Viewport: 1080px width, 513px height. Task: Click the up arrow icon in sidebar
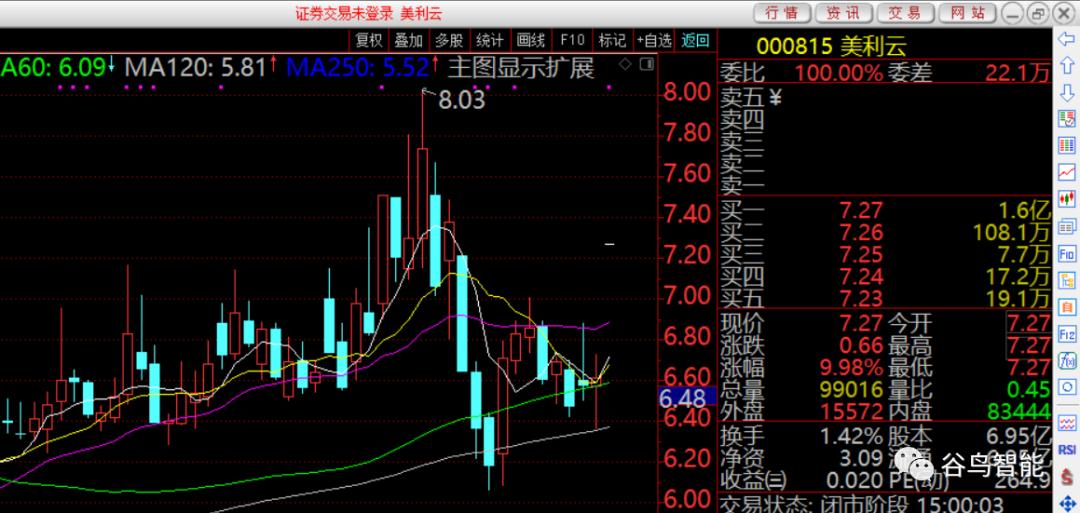click(x=1067, y=66)
